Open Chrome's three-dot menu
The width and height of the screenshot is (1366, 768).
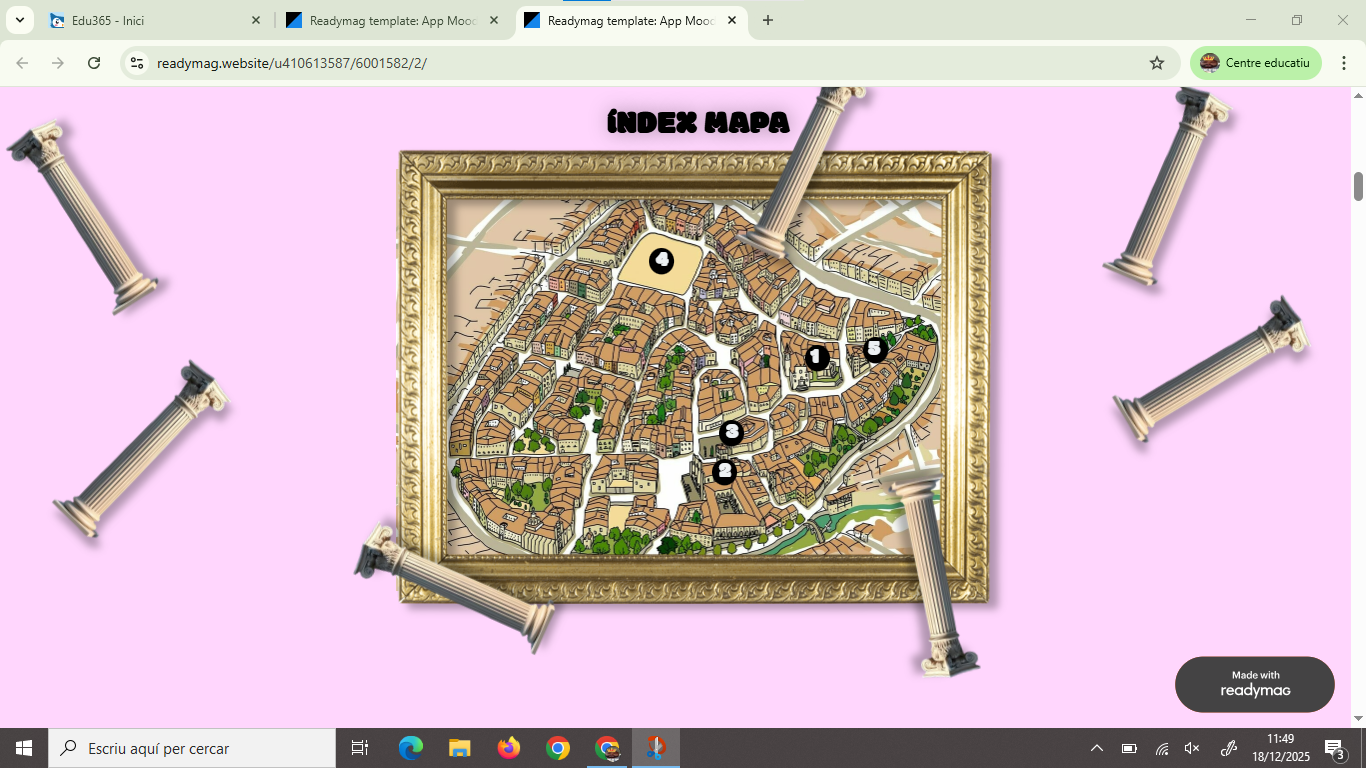[1344, 63]
